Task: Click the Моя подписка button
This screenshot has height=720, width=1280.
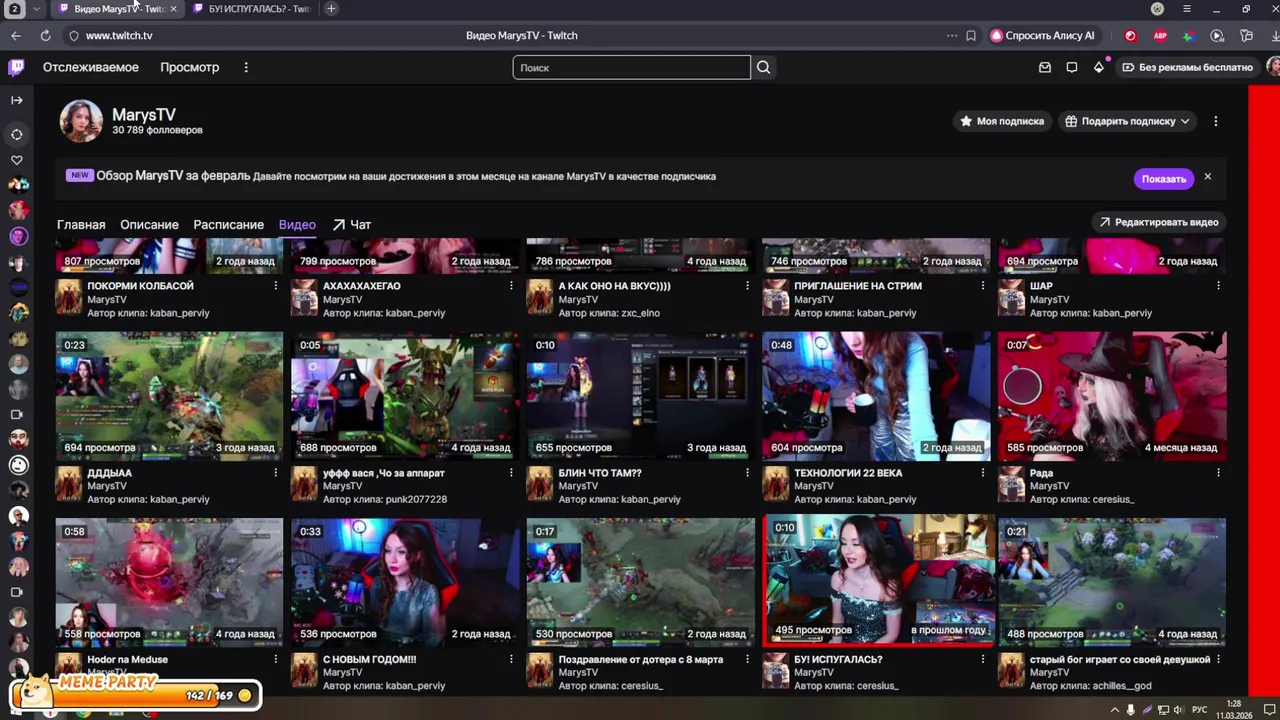Action: [x=1002, y=121]
